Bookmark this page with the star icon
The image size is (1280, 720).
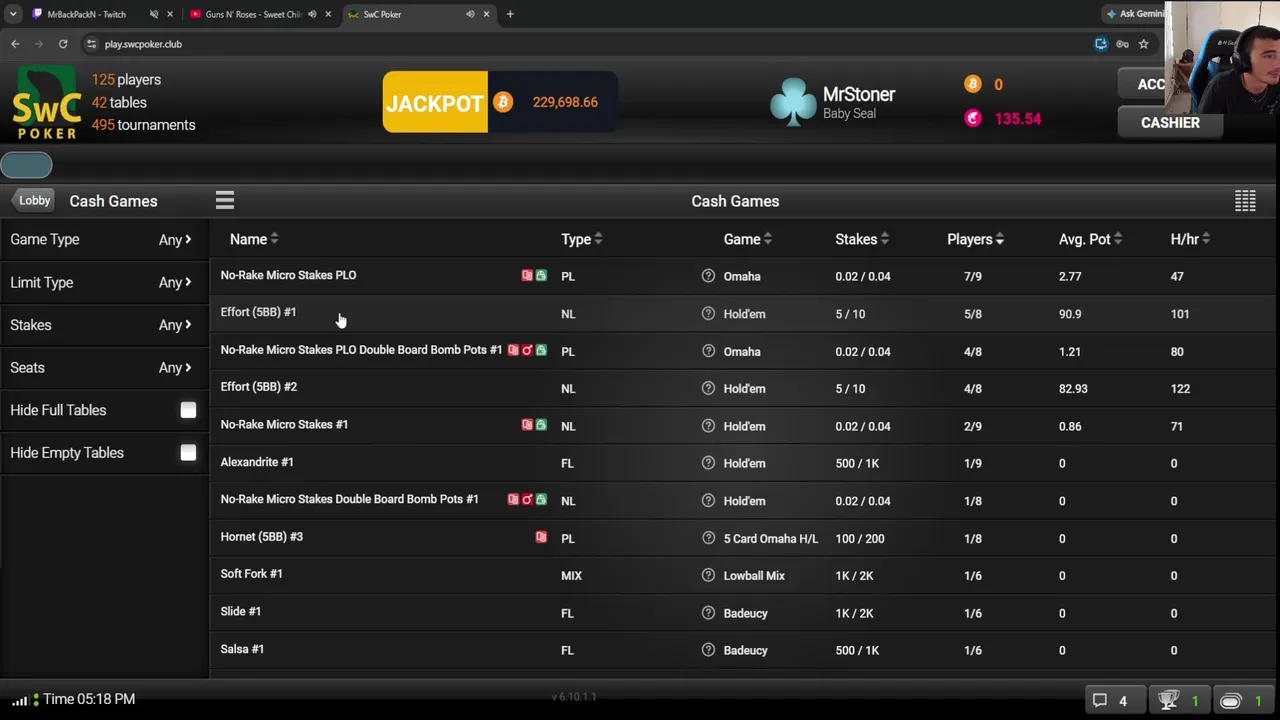pyautogui.click(x=1143, y=44)
